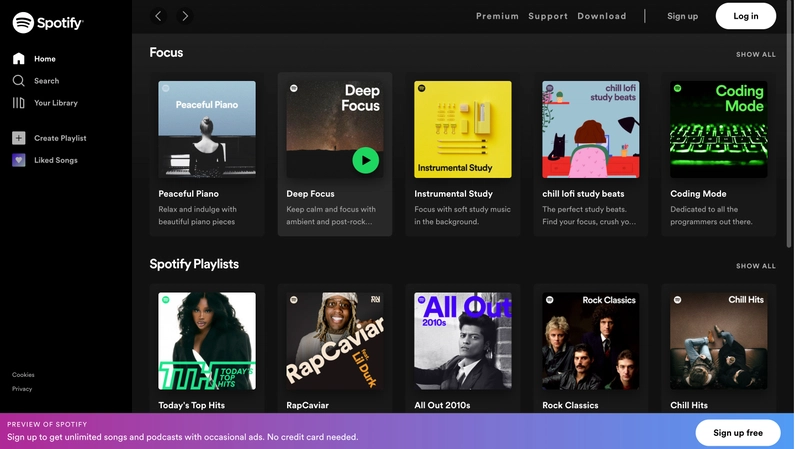Click Show All for the Focus section

tap(756, 54)
